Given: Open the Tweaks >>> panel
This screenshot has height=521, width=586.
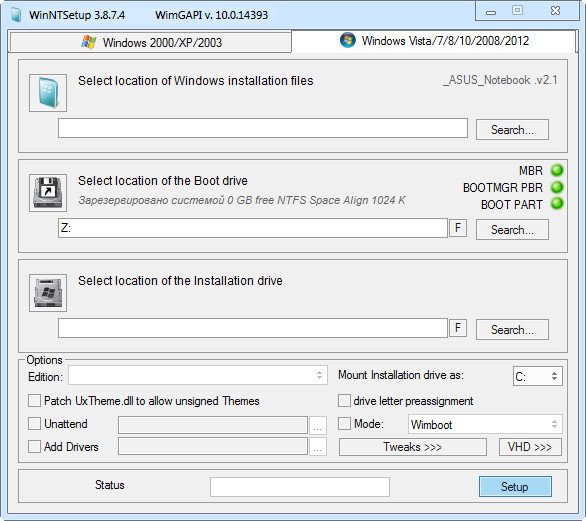Looking at the screenshot, I should [413, 447].
